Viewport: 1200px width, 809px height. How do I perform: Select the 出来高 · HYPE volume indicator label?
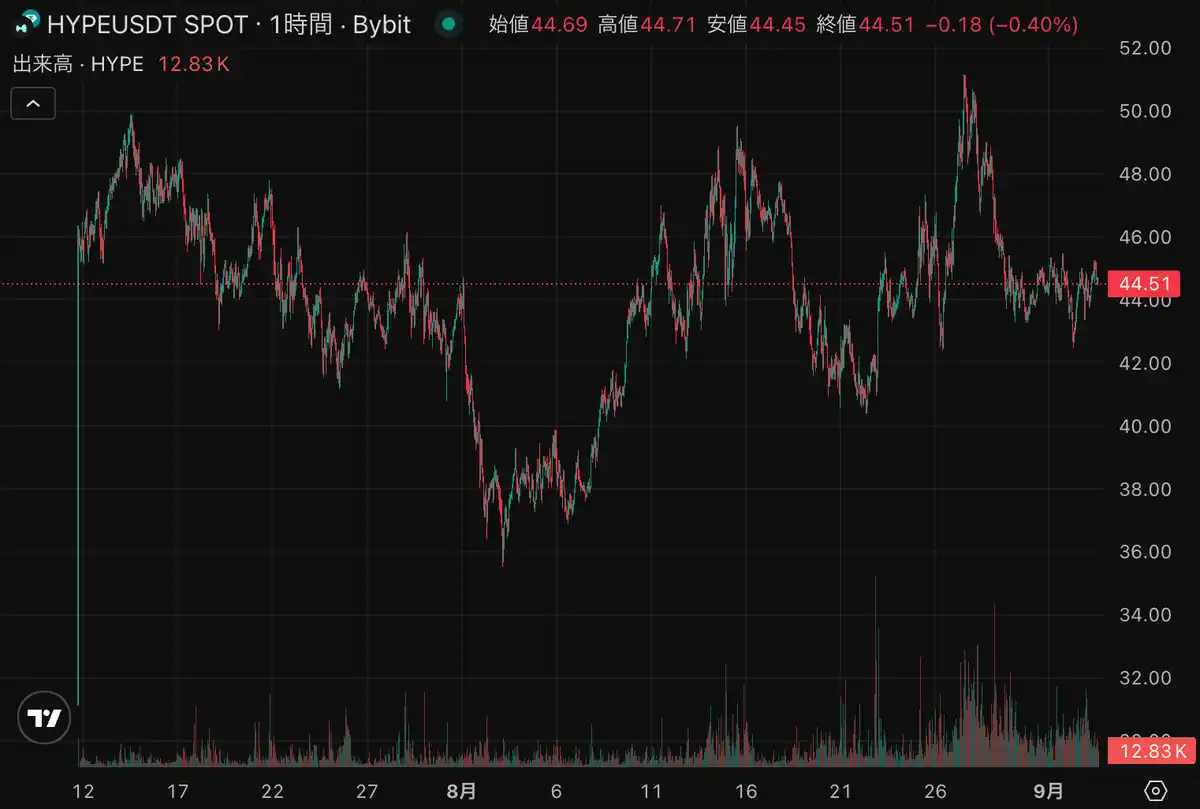78,64
